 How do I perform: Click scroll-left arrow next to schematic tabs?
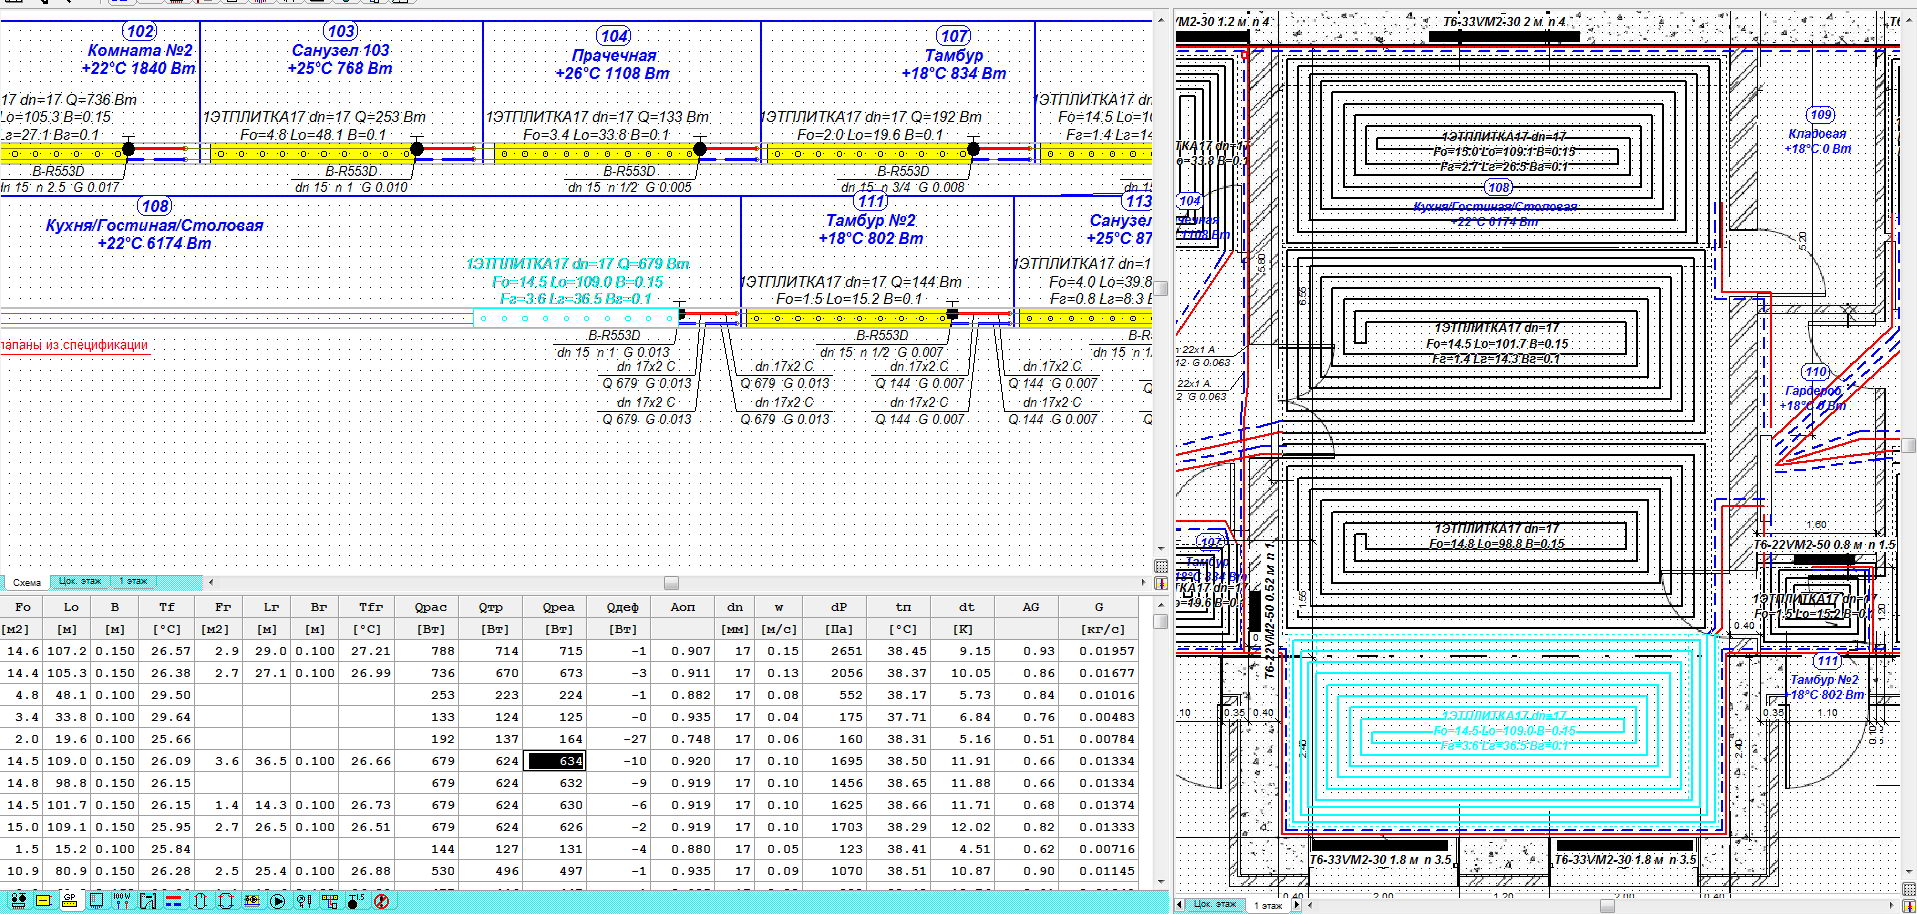pos(211,582)
